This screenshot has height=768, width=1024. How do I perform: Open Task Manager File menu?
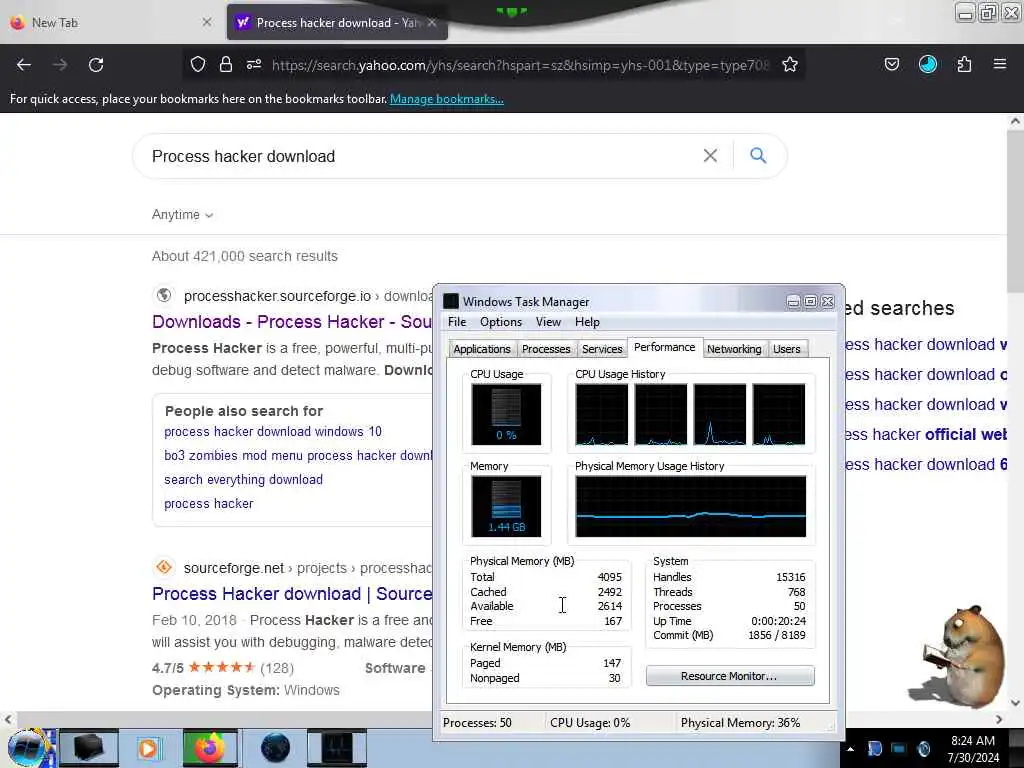point(456,322)
